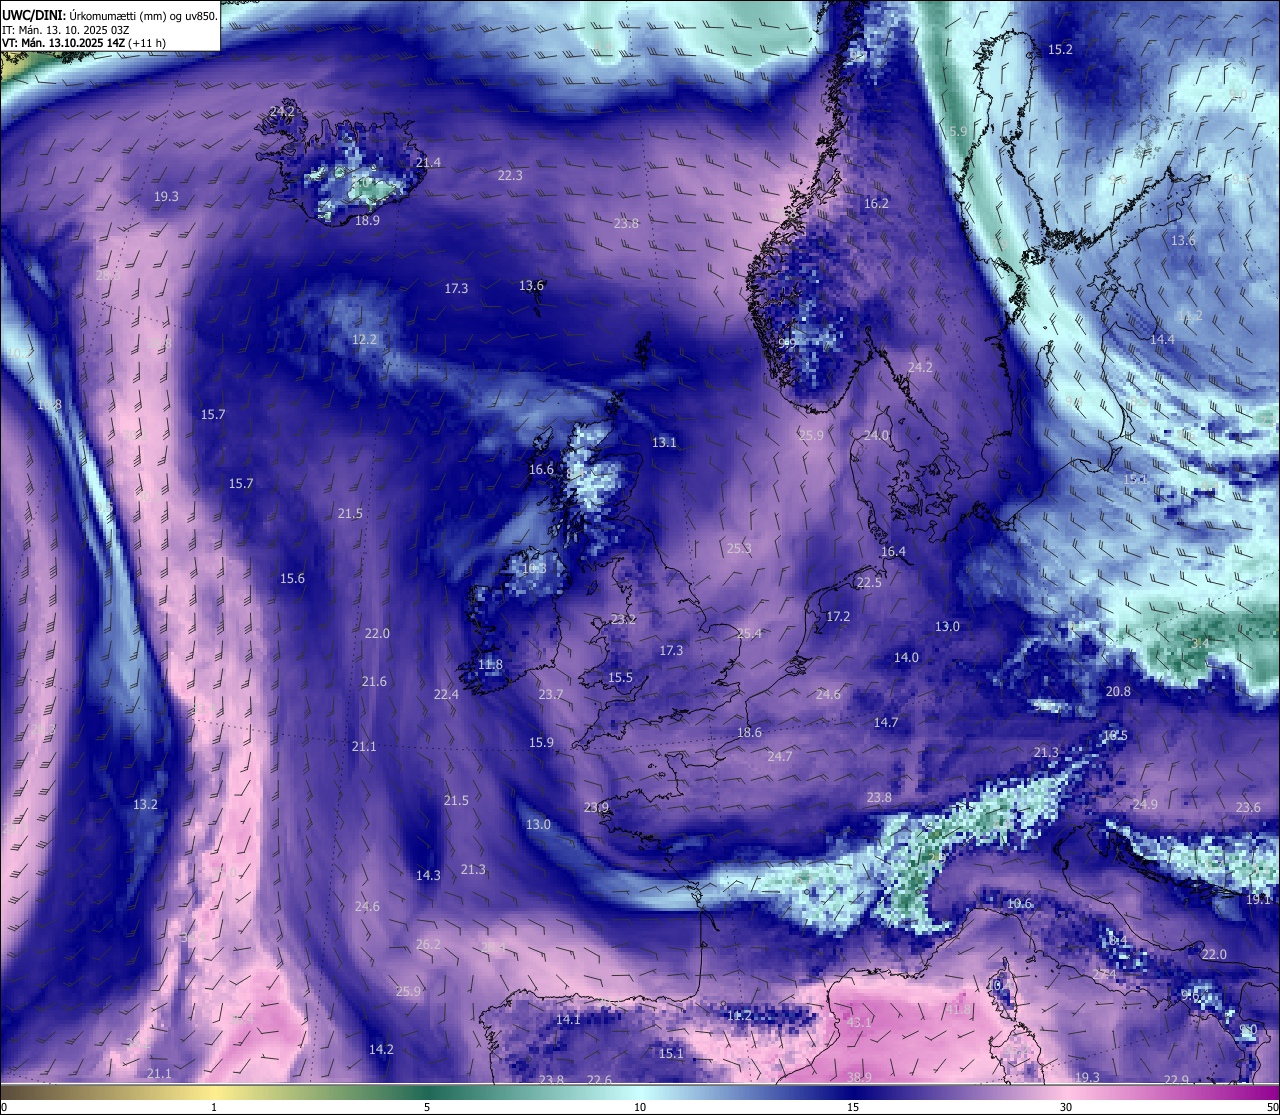Click the 5 tick on color scale
The image size is (1280, 1115).
point(427,1107)
